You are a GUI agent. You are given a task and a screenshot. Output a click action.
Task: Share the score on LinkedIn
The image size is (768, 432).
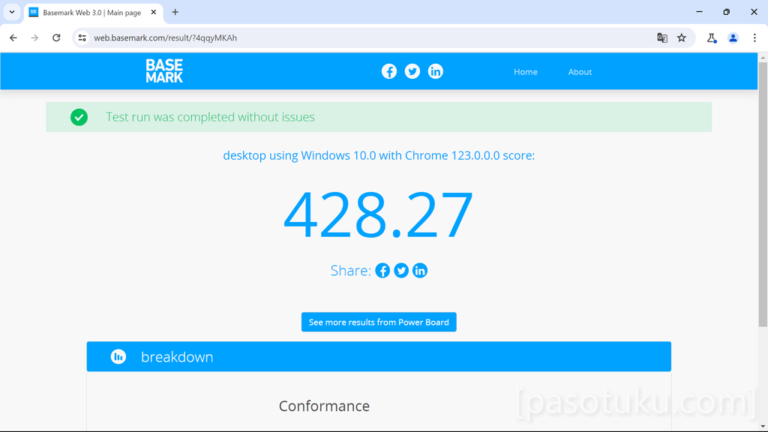pyautogui.click(x=420, y=271)
